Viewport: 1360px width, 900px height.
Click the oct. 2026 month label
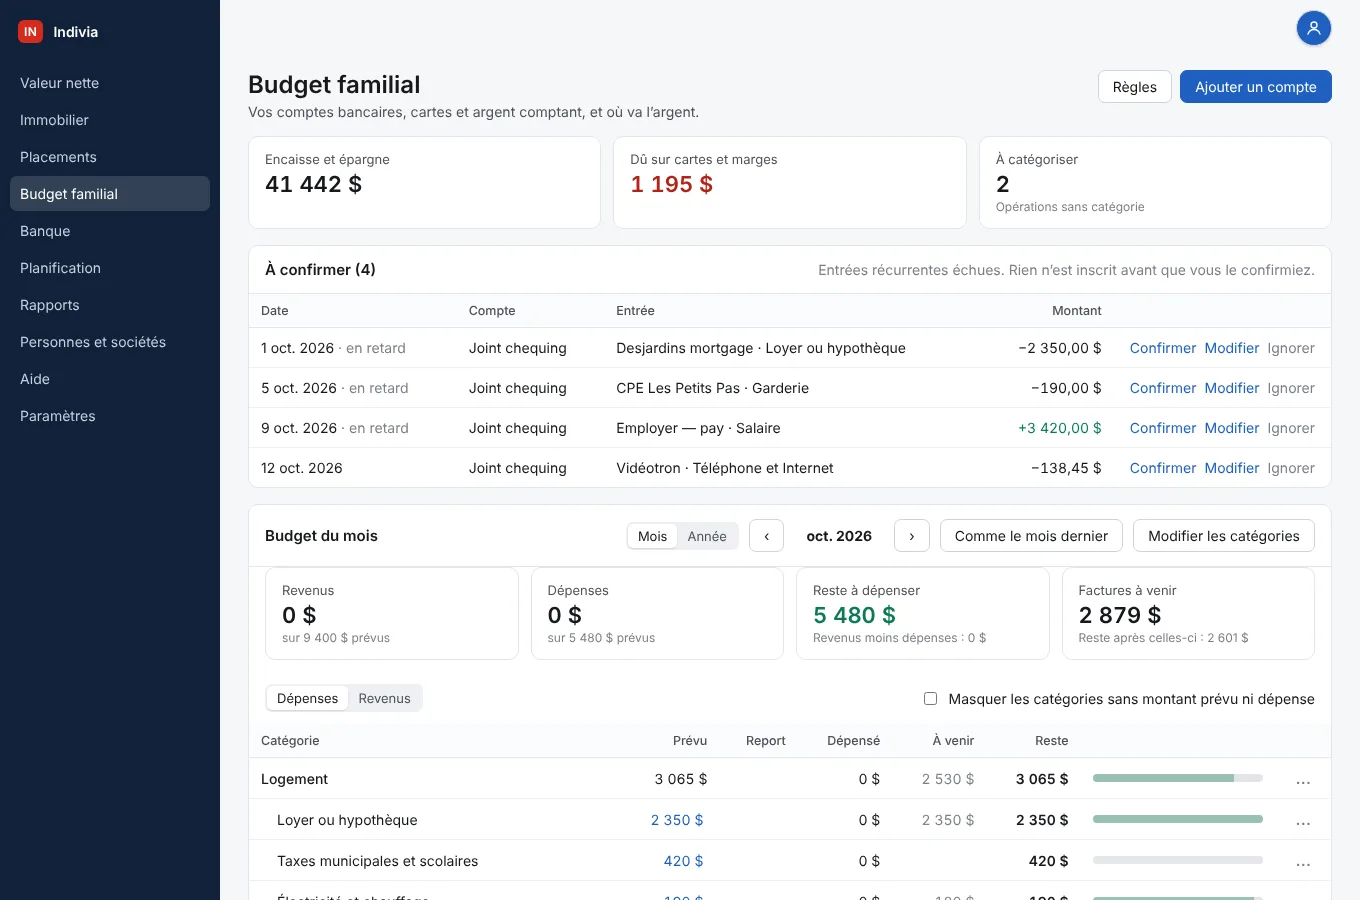[839, 536]
